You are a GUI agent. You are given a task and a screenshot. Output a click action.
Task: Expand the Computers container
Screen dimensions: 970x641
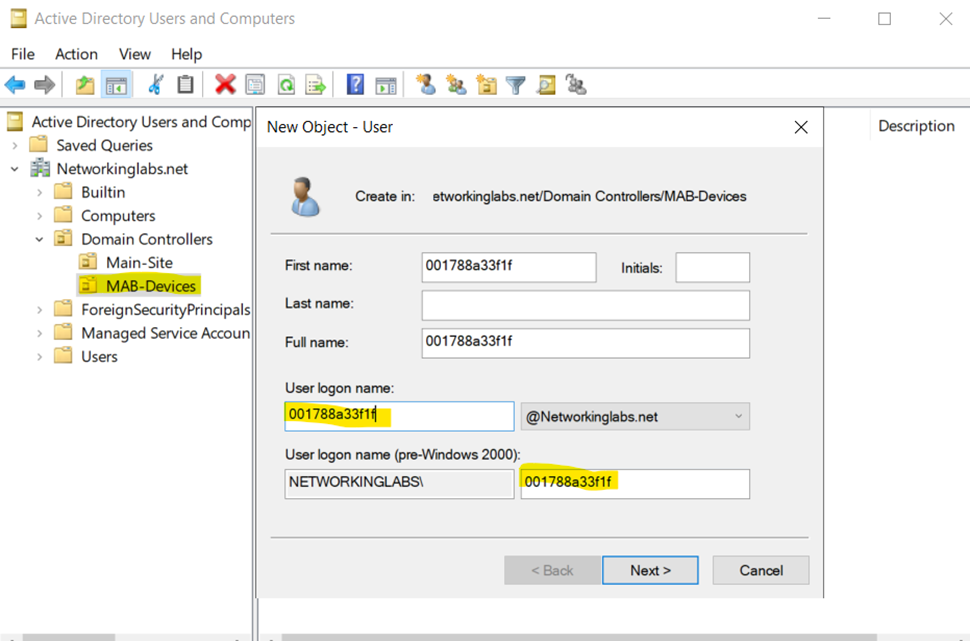[40, 216]
